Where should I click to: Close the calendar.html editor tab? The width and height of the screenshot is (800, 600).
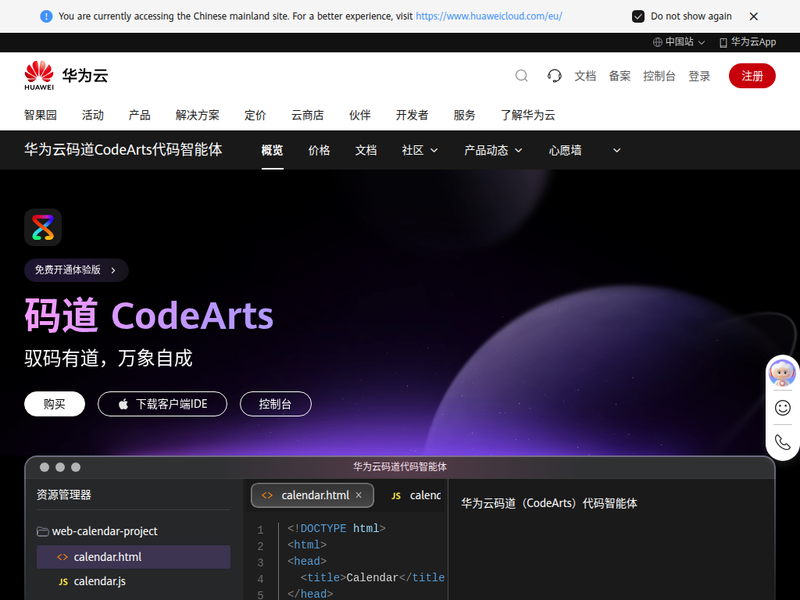(359, 495)
